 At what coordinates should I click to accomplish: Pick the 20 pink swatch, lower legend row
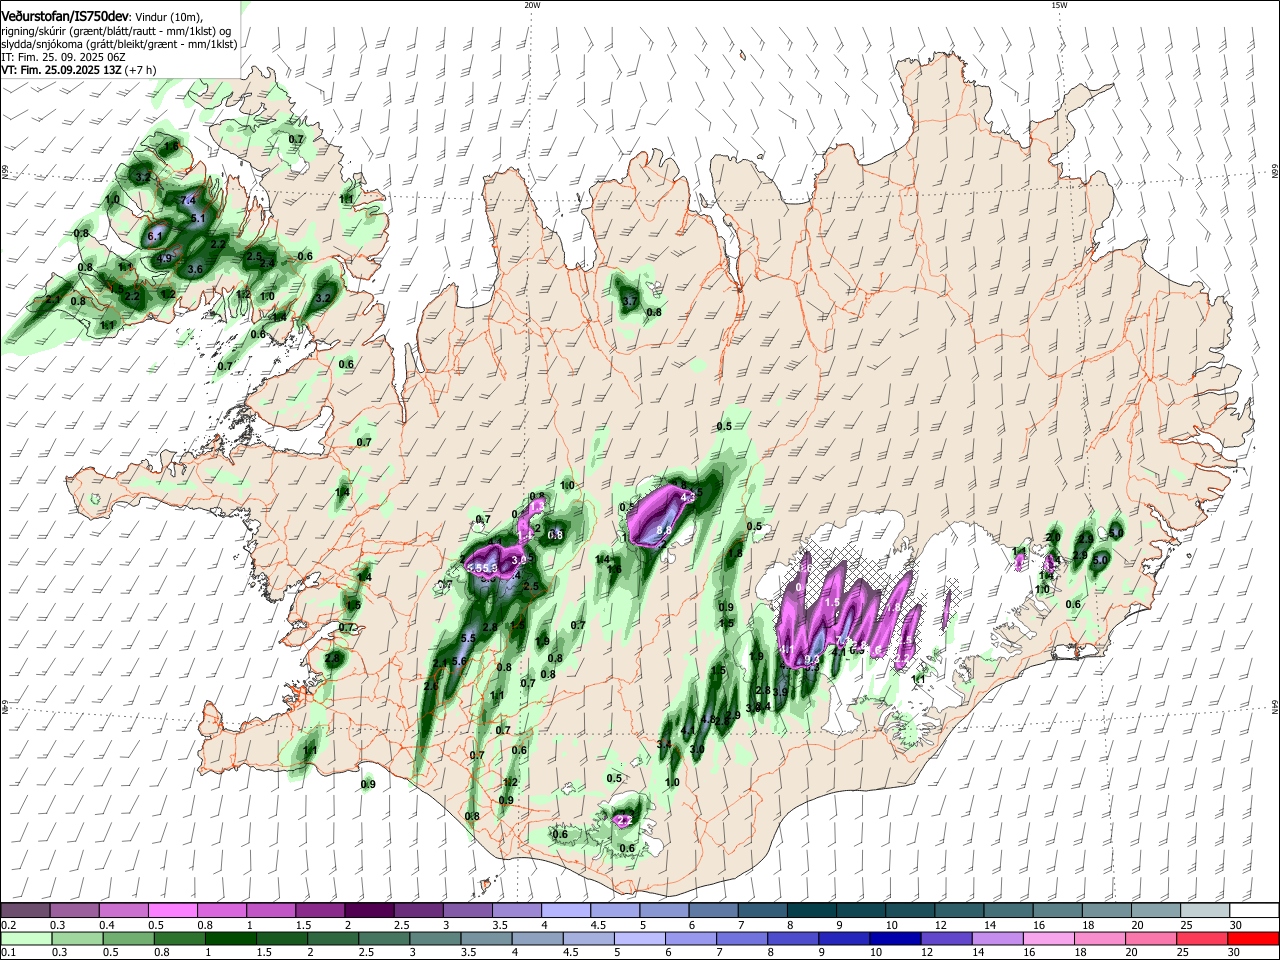coord(1151,938)
